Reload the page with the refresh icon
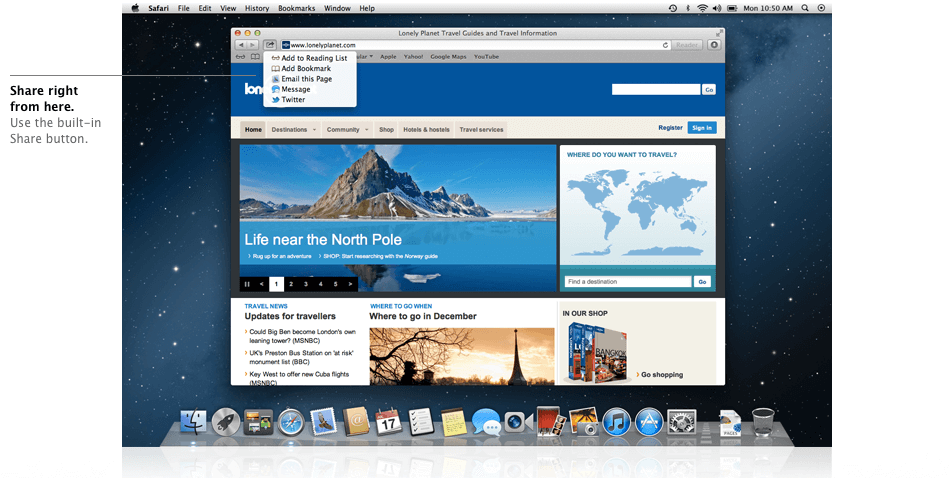950x478 pixels. point(665,45)
